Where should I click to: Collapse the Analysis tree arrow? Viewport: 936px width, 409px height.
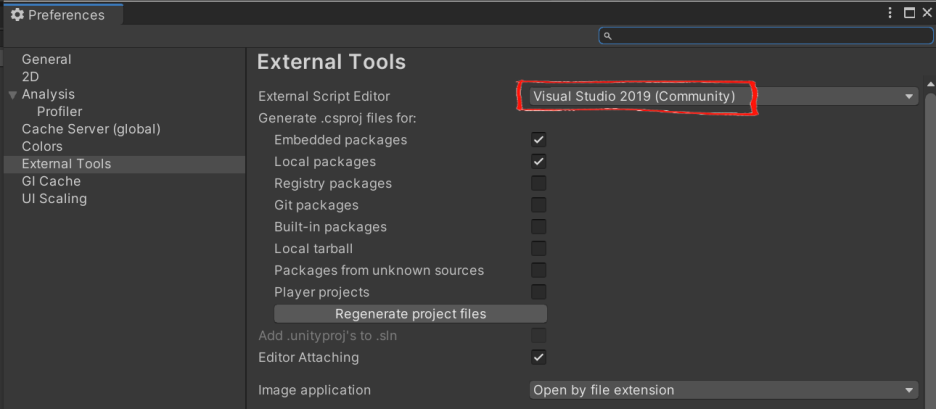point(13,95)
